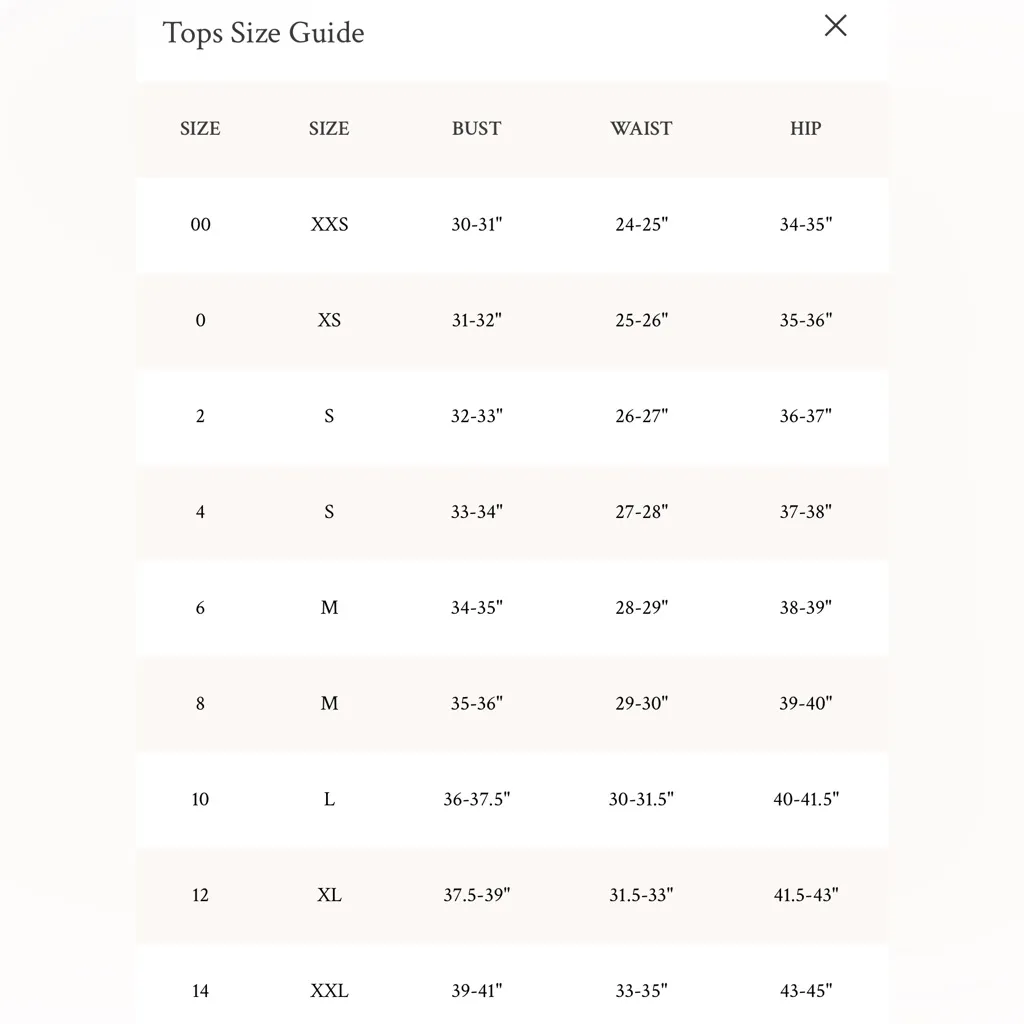
Task: Click the 33-34" bust measurement
Action: tap(476, 511)
